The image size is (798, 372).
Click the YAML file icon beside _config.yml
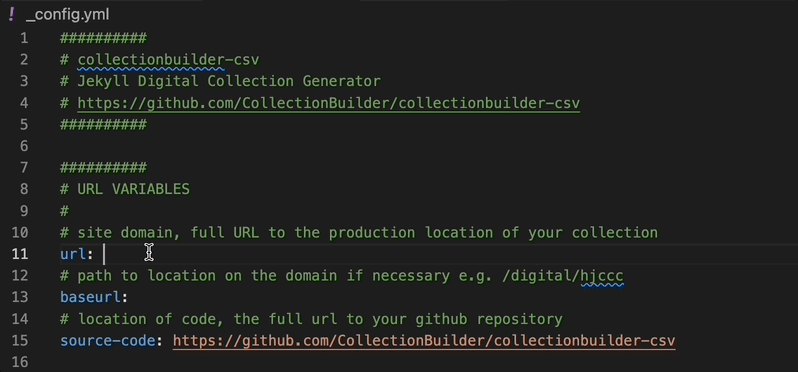(x=12, y=14)
